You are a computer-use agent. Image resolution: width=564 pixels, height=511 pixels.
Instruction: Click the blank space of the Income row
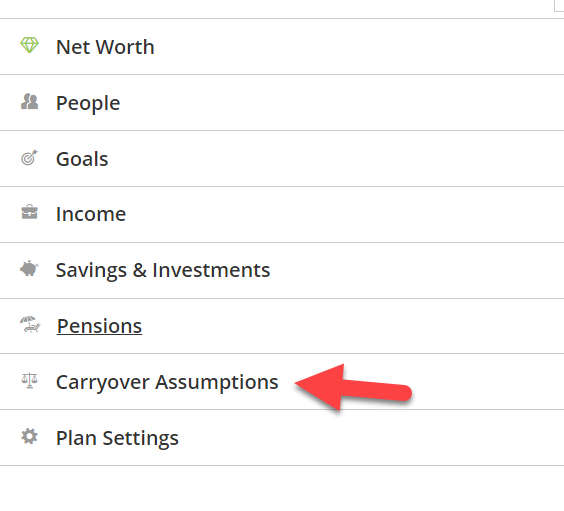(x=345, y=214)
